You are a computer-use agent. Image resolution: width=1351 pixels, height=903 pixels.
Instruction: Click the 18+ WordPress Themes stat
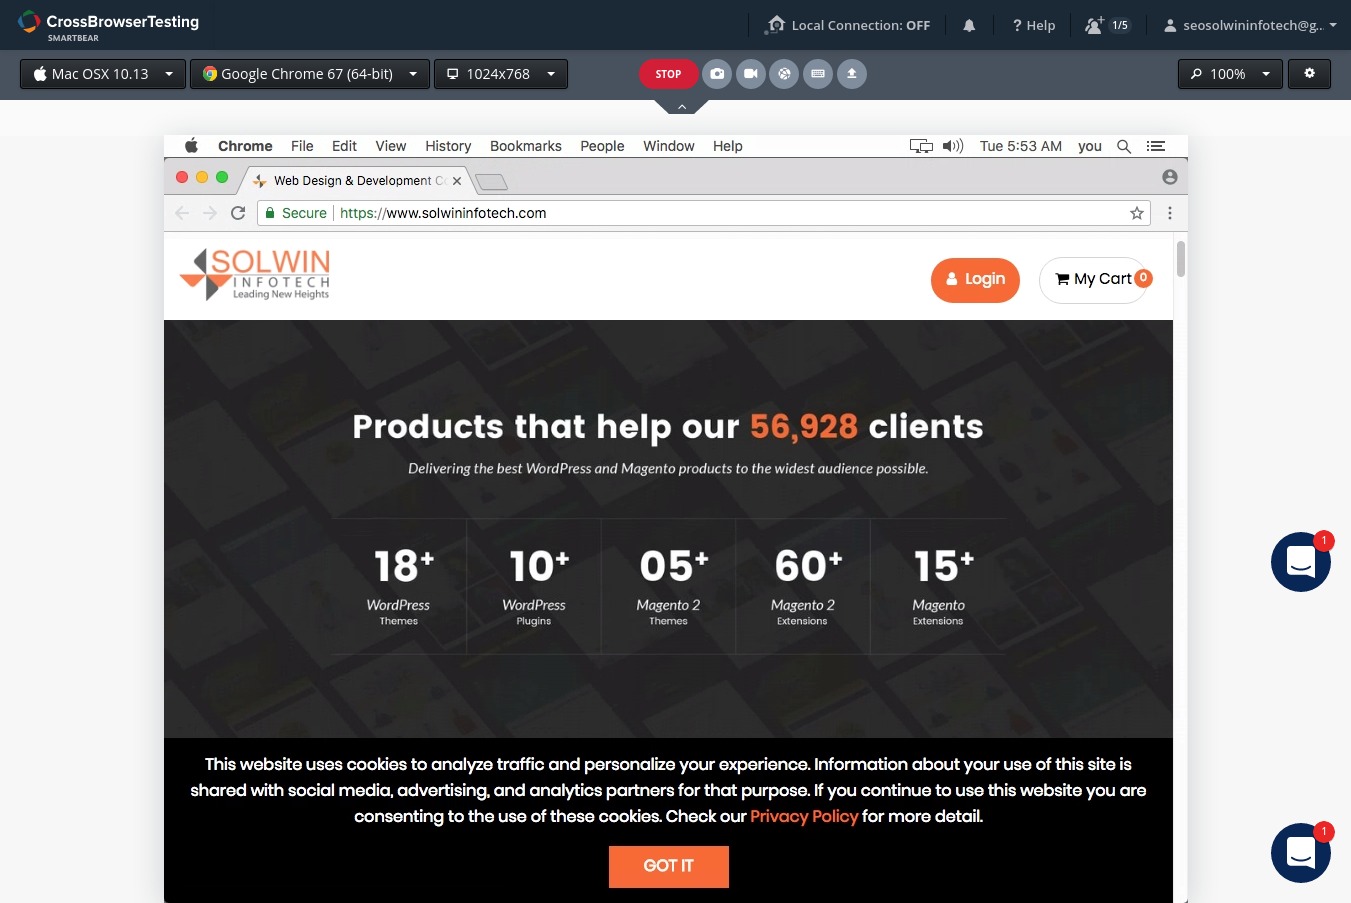coord(399,586)
